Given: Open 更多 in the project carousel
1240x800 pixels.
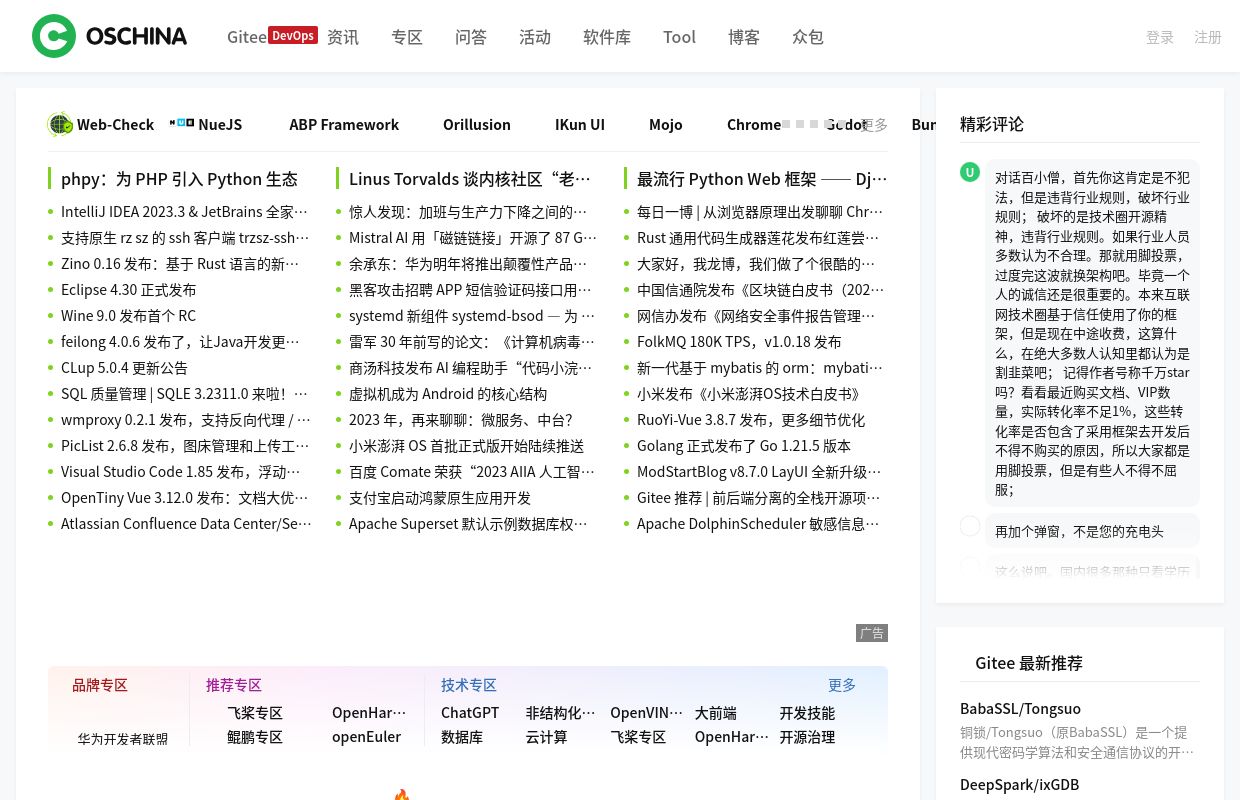Looking at the screenshot, I should [875, 124].
